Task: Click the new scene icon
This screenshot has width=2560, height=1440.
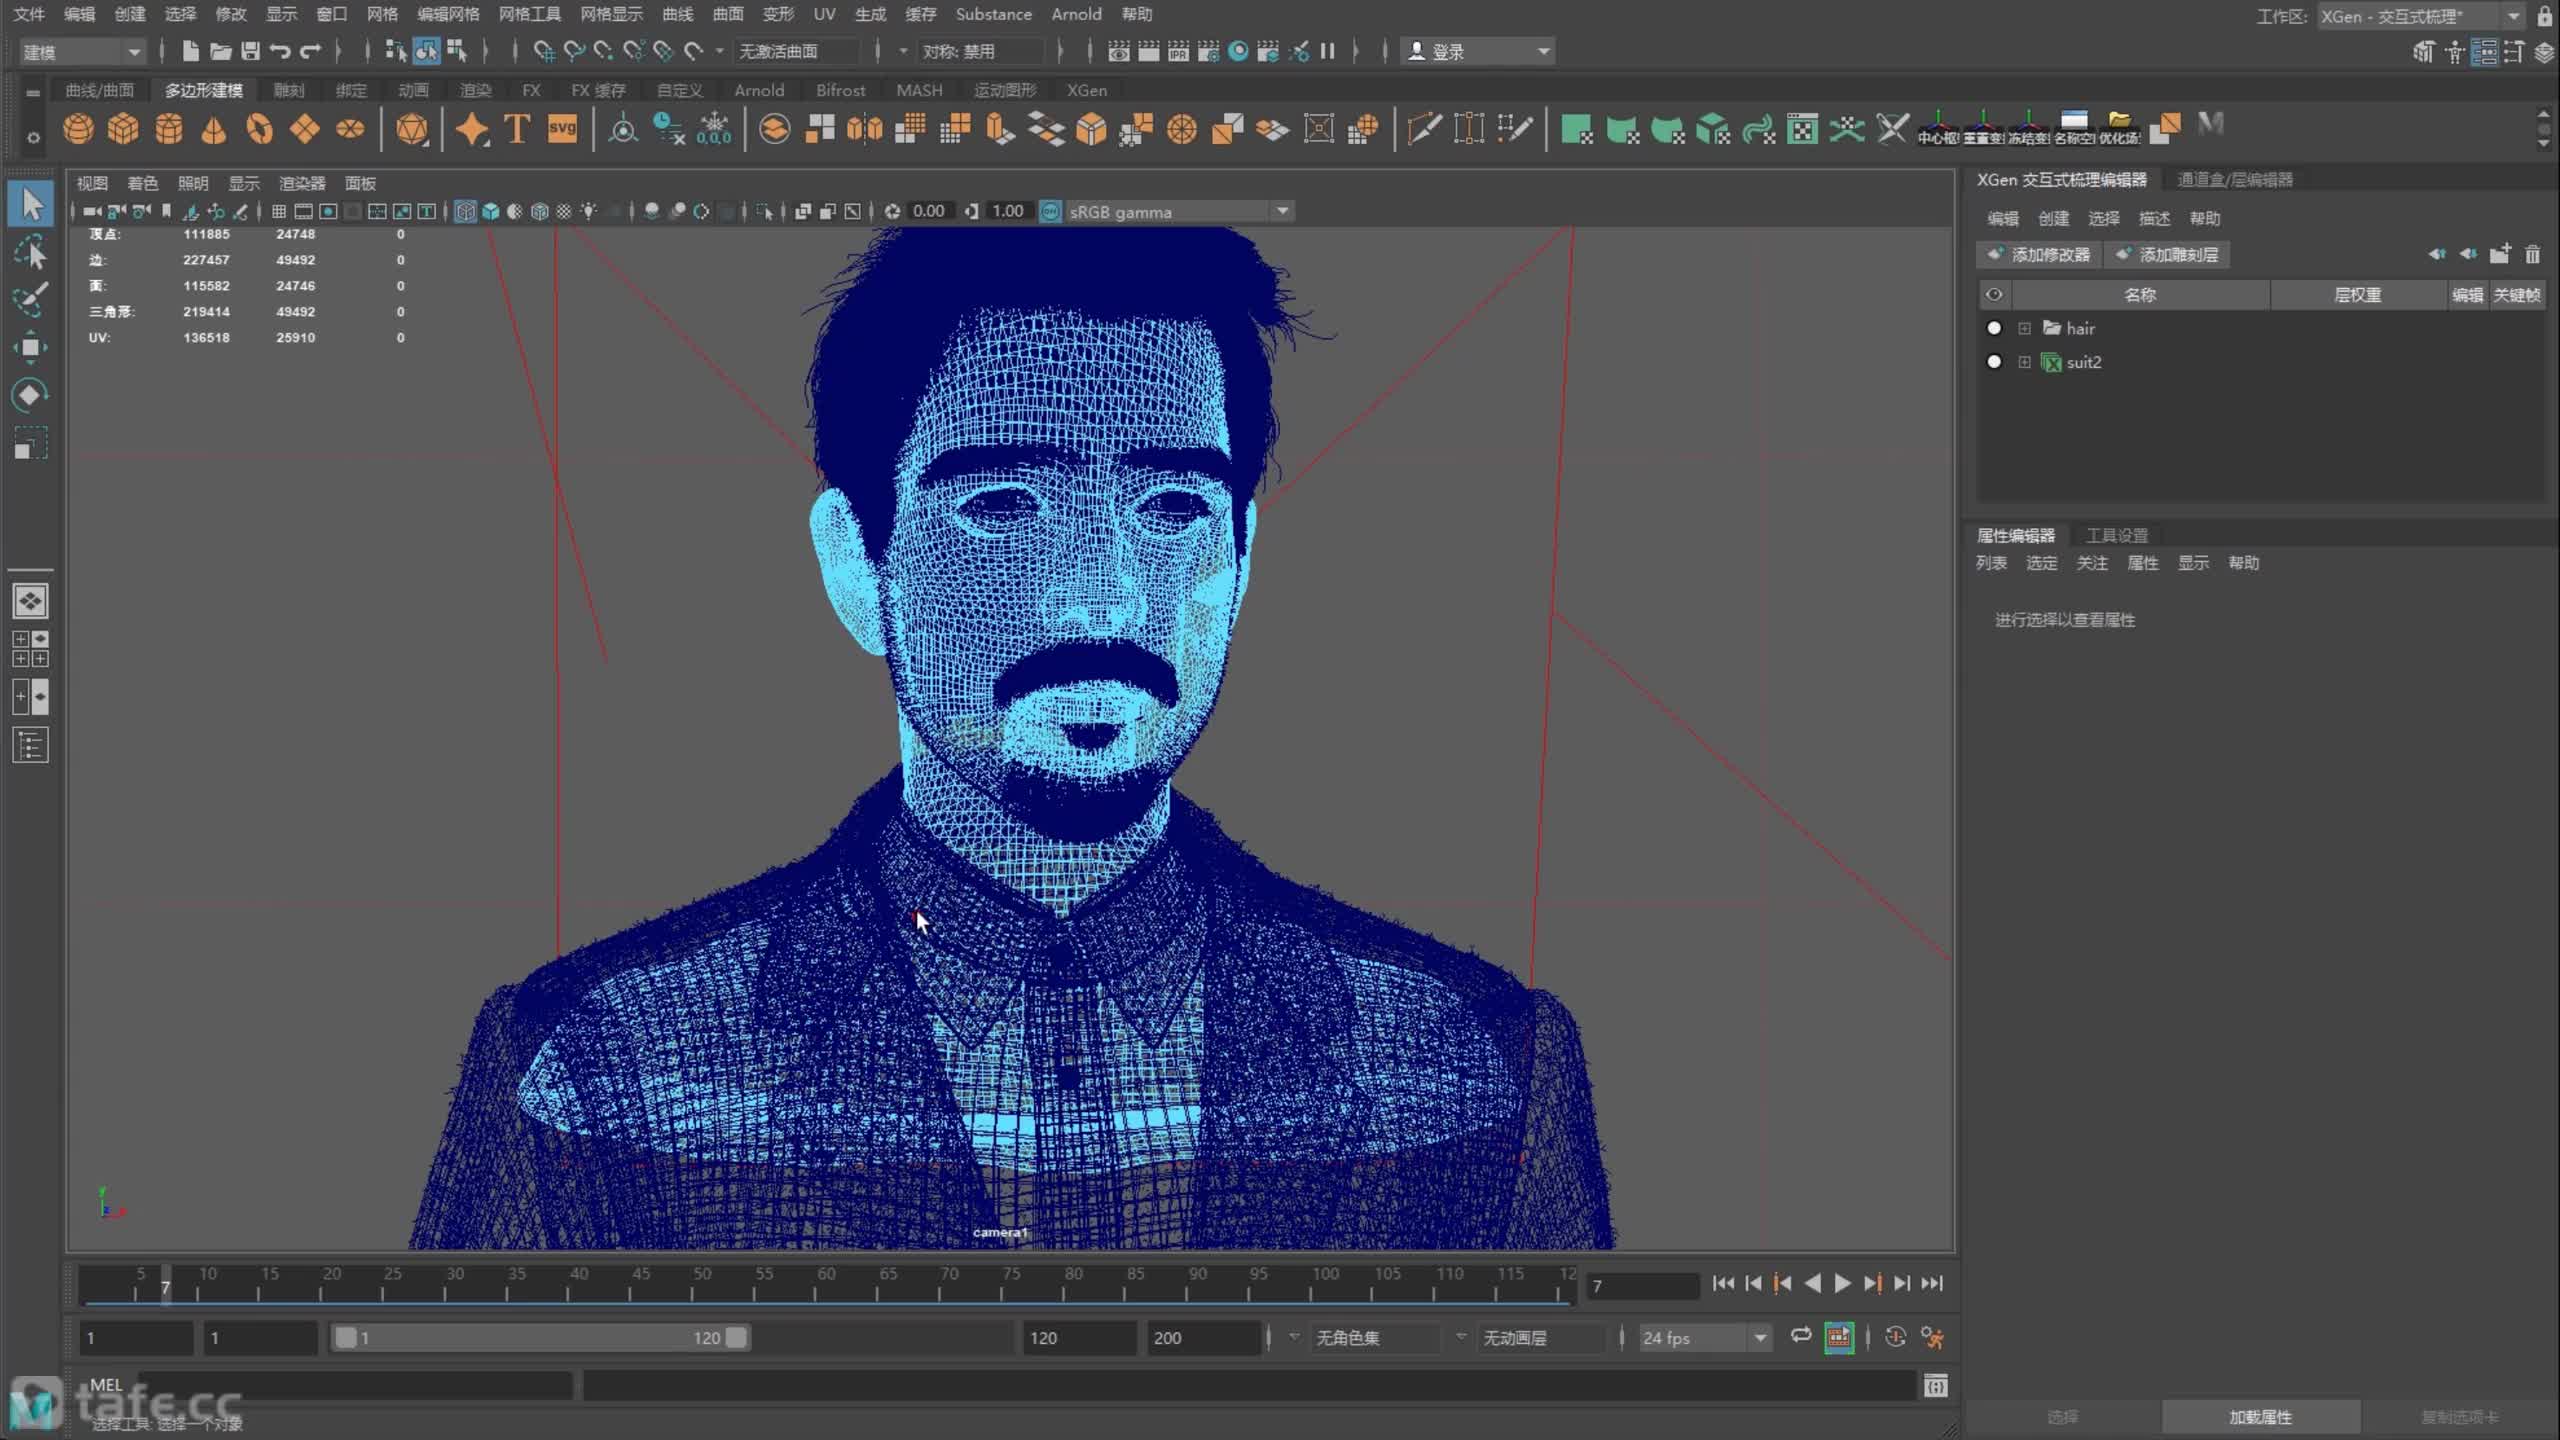Action: (x=190, y=51)
